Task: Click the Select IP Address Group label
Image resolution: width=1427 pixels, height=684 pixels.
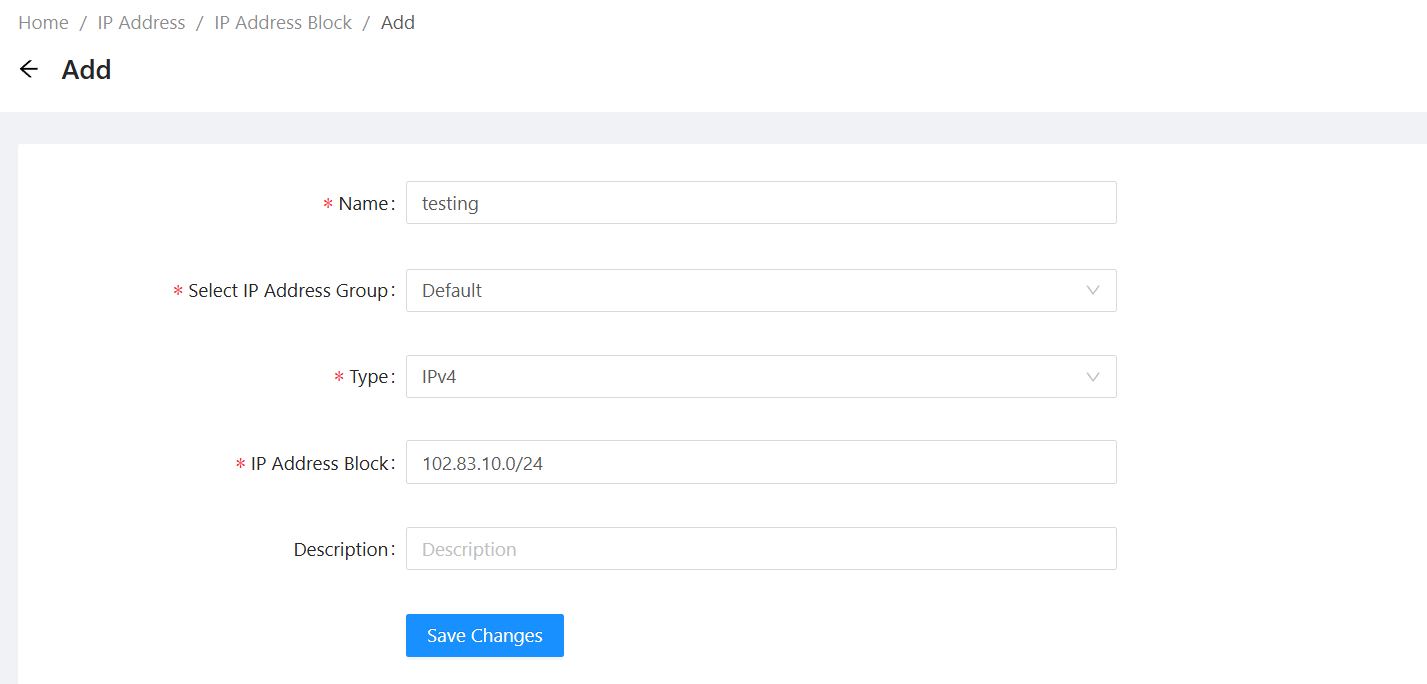Action: 288,290
